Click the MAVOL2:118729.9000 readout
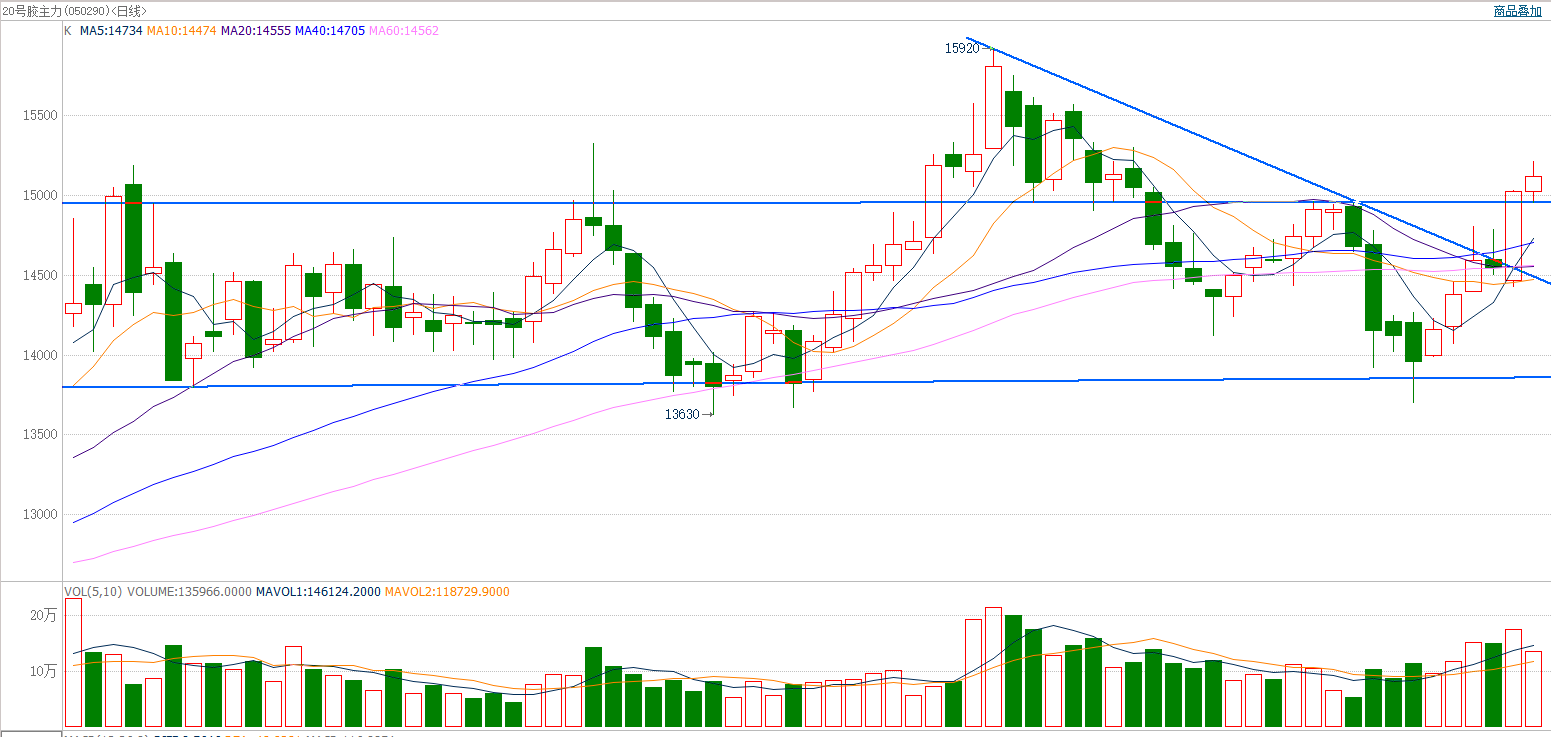Image resolution: width=1551 pixels, height=737 pixels. click(447, 592)
